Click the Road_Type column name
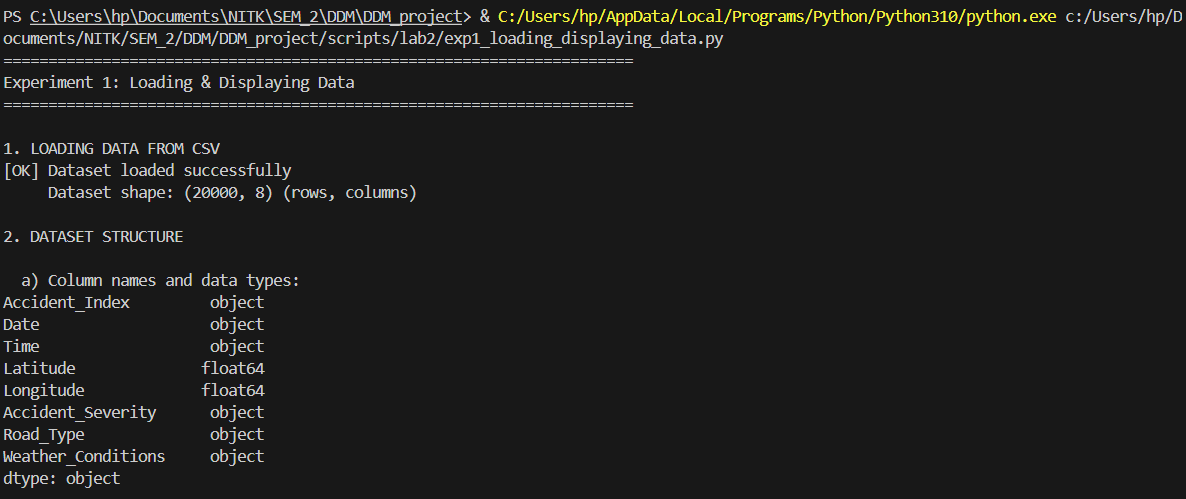The height and width of the screenshot is (499, 1186). coord(44,435)
